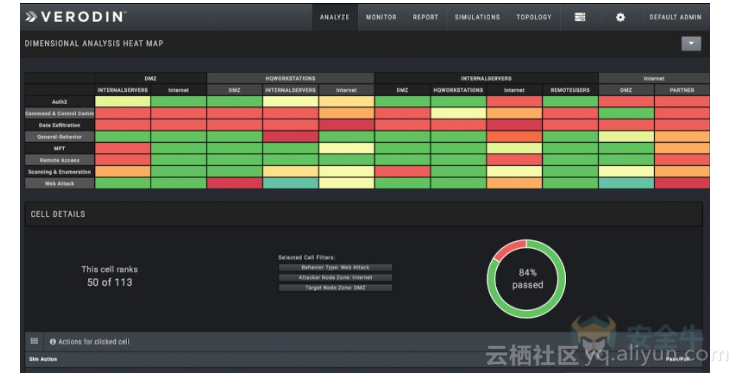Image resolution: width=740 pixels, height=378 pixels.
Task: Select the Scanning & Enumeration row label
Action: [x=59, y=172]
